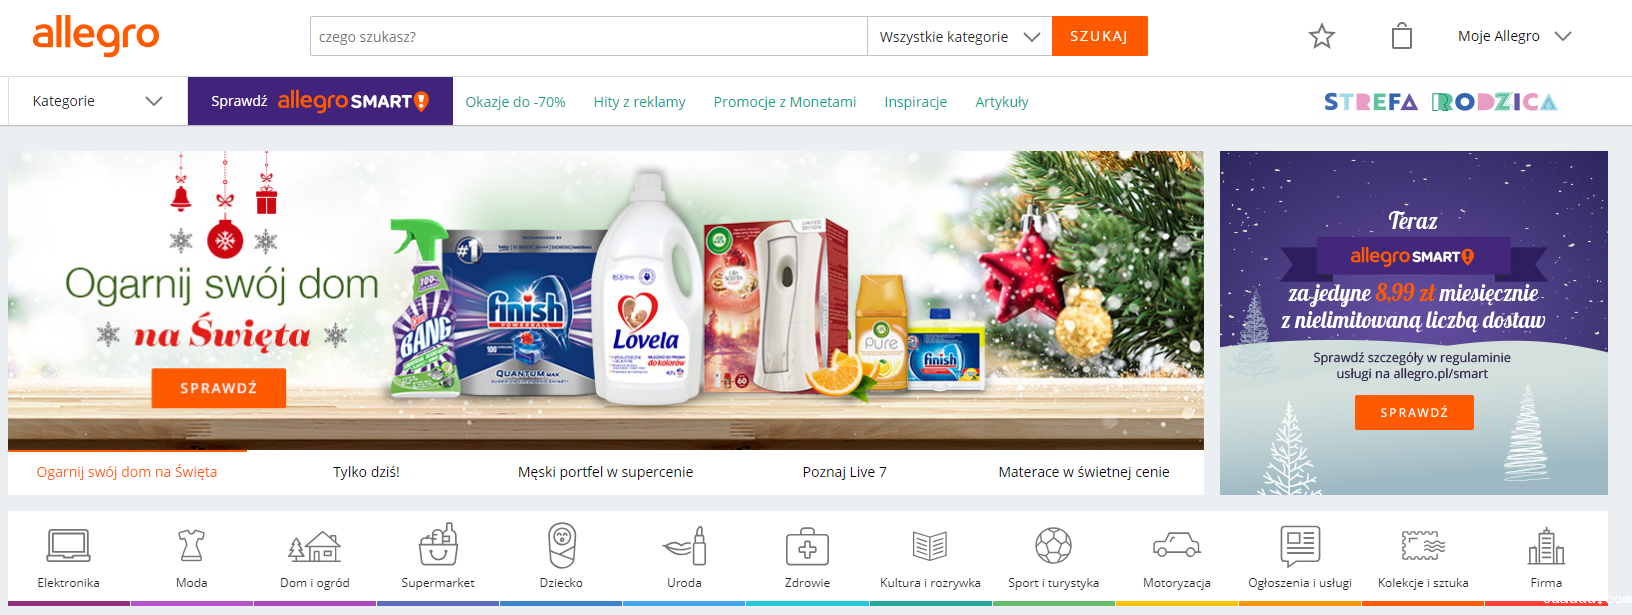The image size is (1632, 615).
Task: Switch to the Tylko dziś! banner tab
Action: pyautogui.click(x=366, y=472)
